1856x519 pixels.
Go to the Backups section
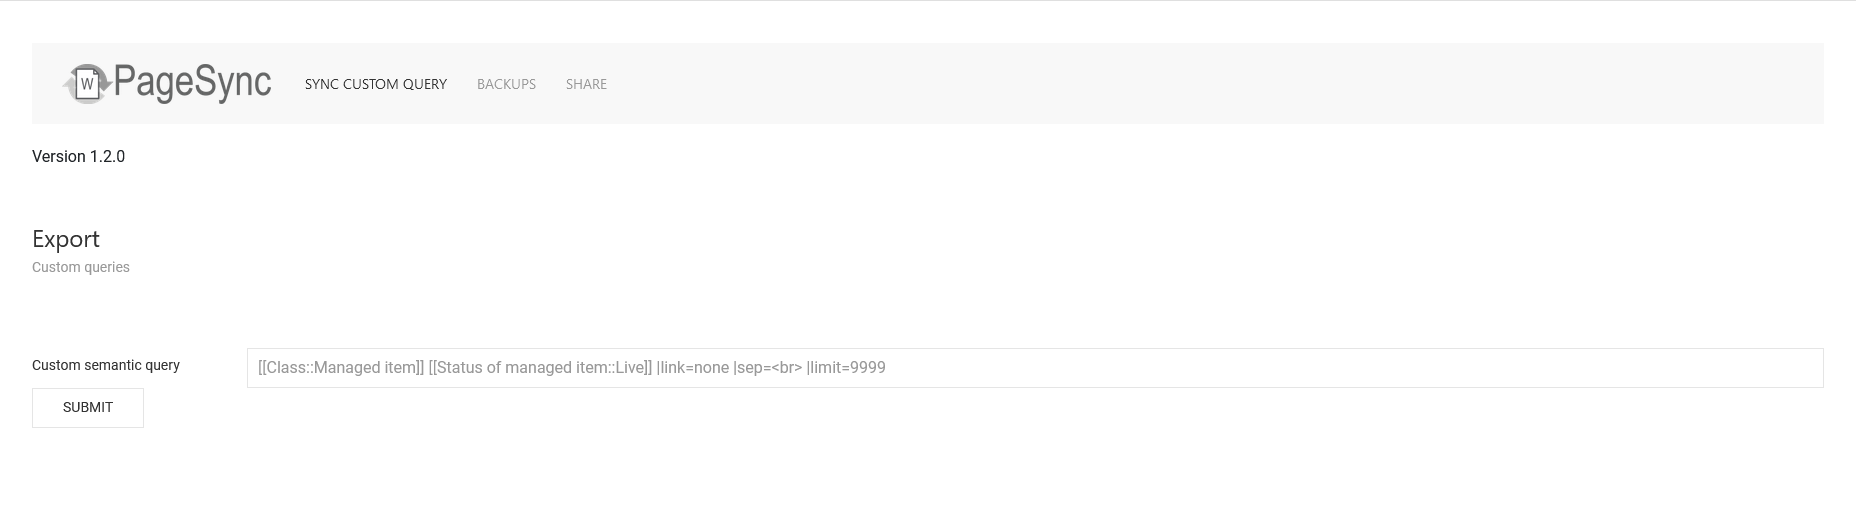click(506, 84)
